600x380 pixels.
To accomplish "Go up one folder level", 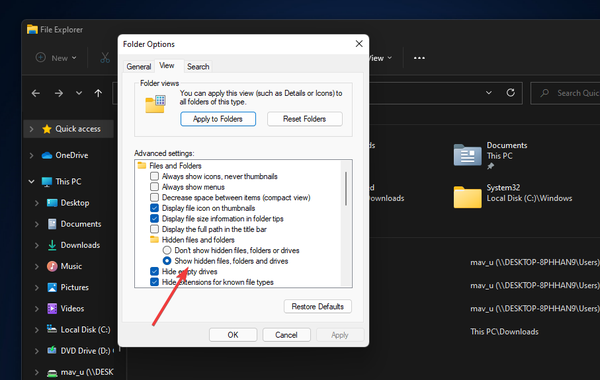I will (98, 93).
